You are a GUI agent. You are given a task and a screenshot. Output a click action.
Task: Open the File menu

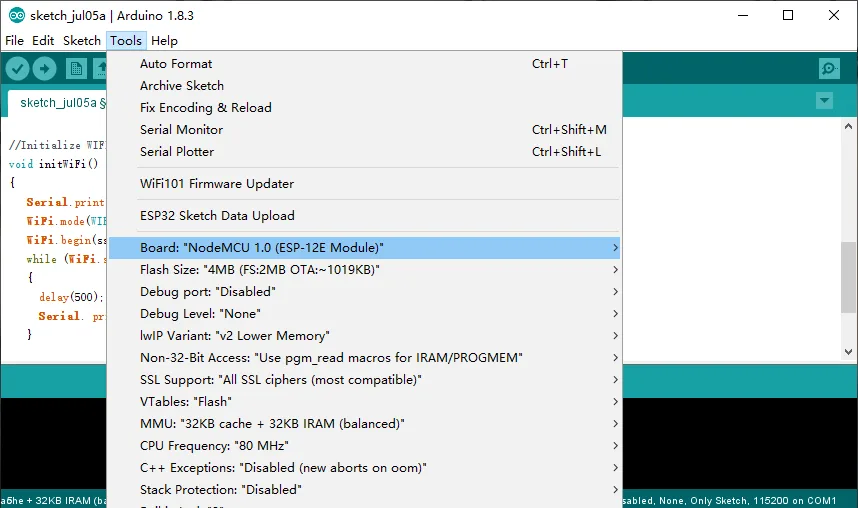point(14,41)
